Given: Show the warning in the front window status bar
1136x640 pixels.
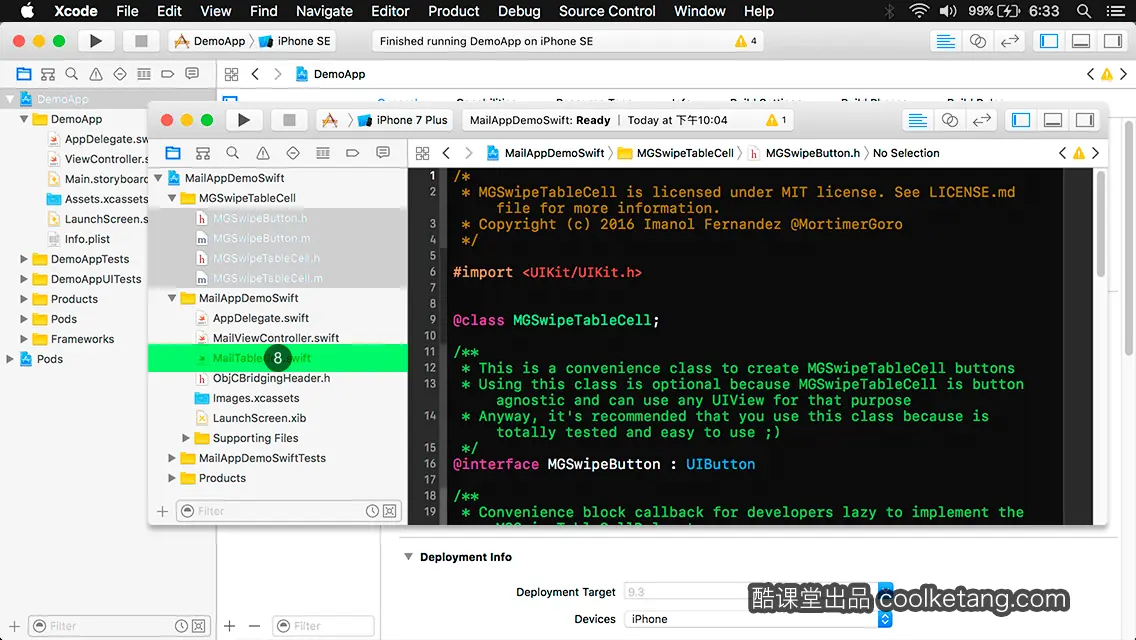Looking at the screenshot, I should (x=776, y=120).
